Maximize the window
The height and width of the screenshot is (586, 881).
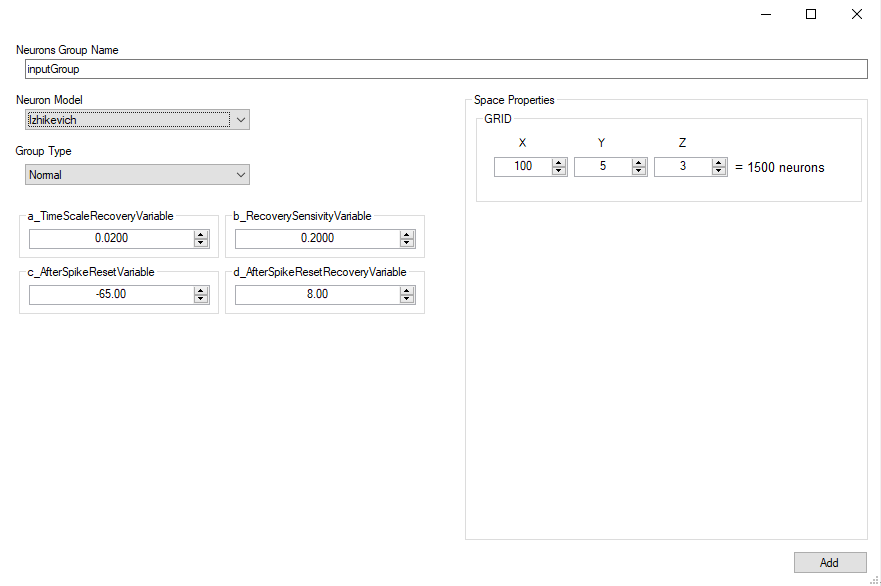click(x=811, y=14)
